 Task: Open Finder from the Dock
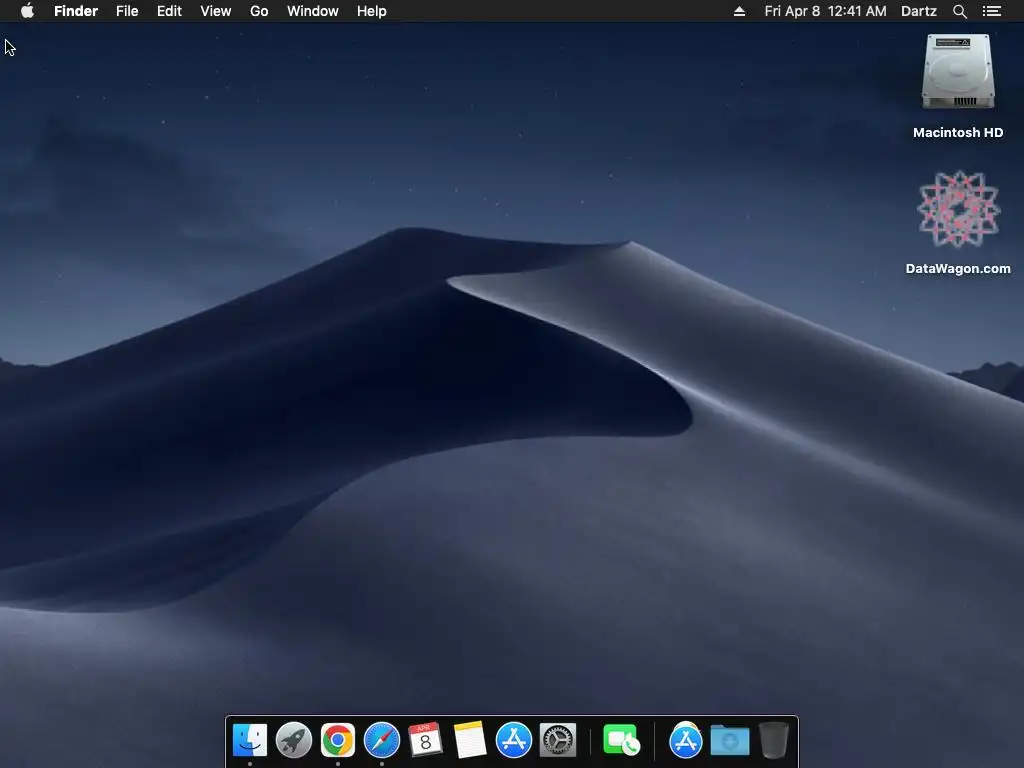250,741
